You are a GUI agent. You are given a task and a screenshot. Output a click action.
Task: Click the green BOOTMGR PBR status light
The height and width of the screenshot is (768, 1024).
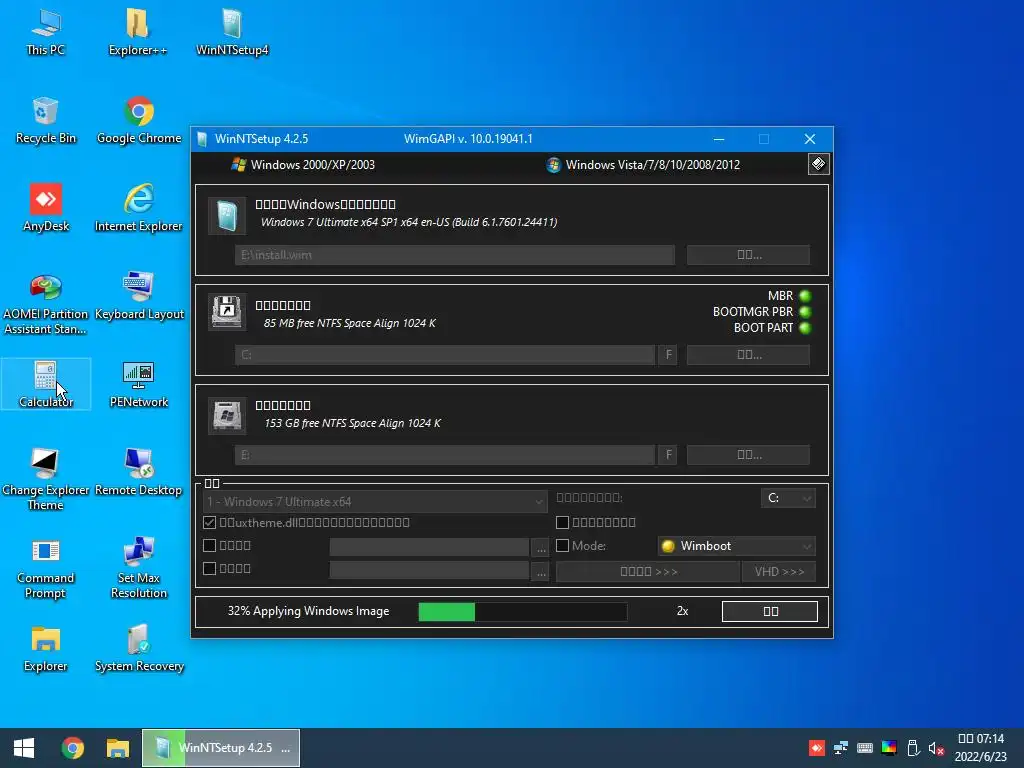click(805, 312)
